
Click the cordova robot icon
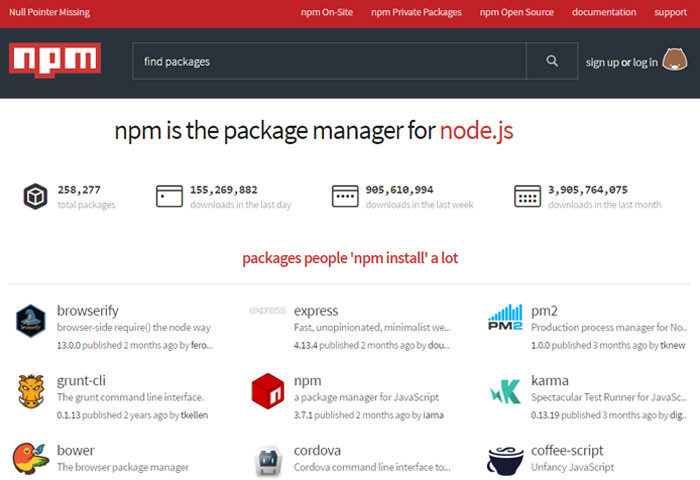268,462
